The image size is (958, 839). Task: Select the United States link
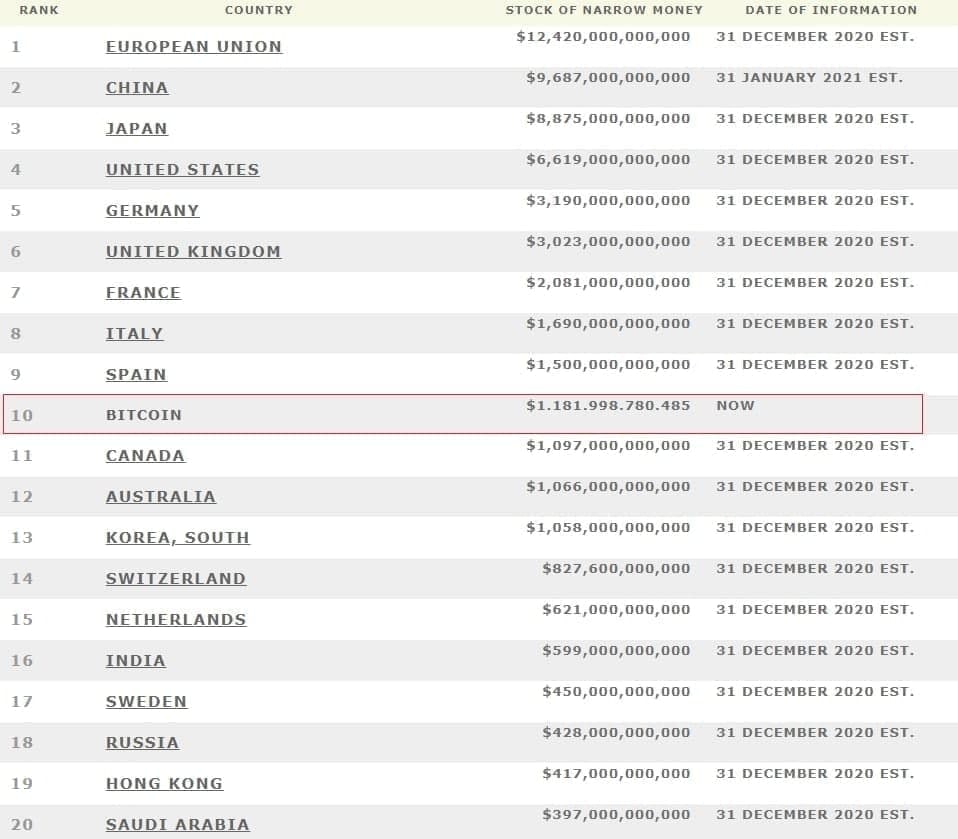pos(182,170)
